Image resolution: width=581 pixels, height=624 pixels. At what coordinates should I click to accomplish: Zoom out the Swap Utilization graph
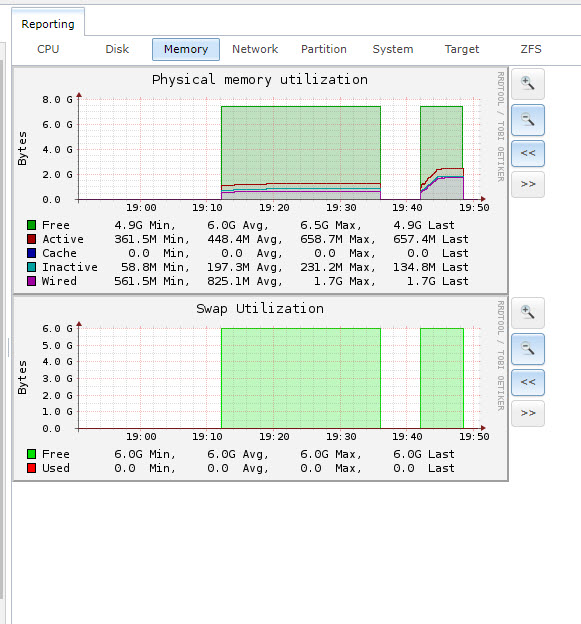pos(528,349)
